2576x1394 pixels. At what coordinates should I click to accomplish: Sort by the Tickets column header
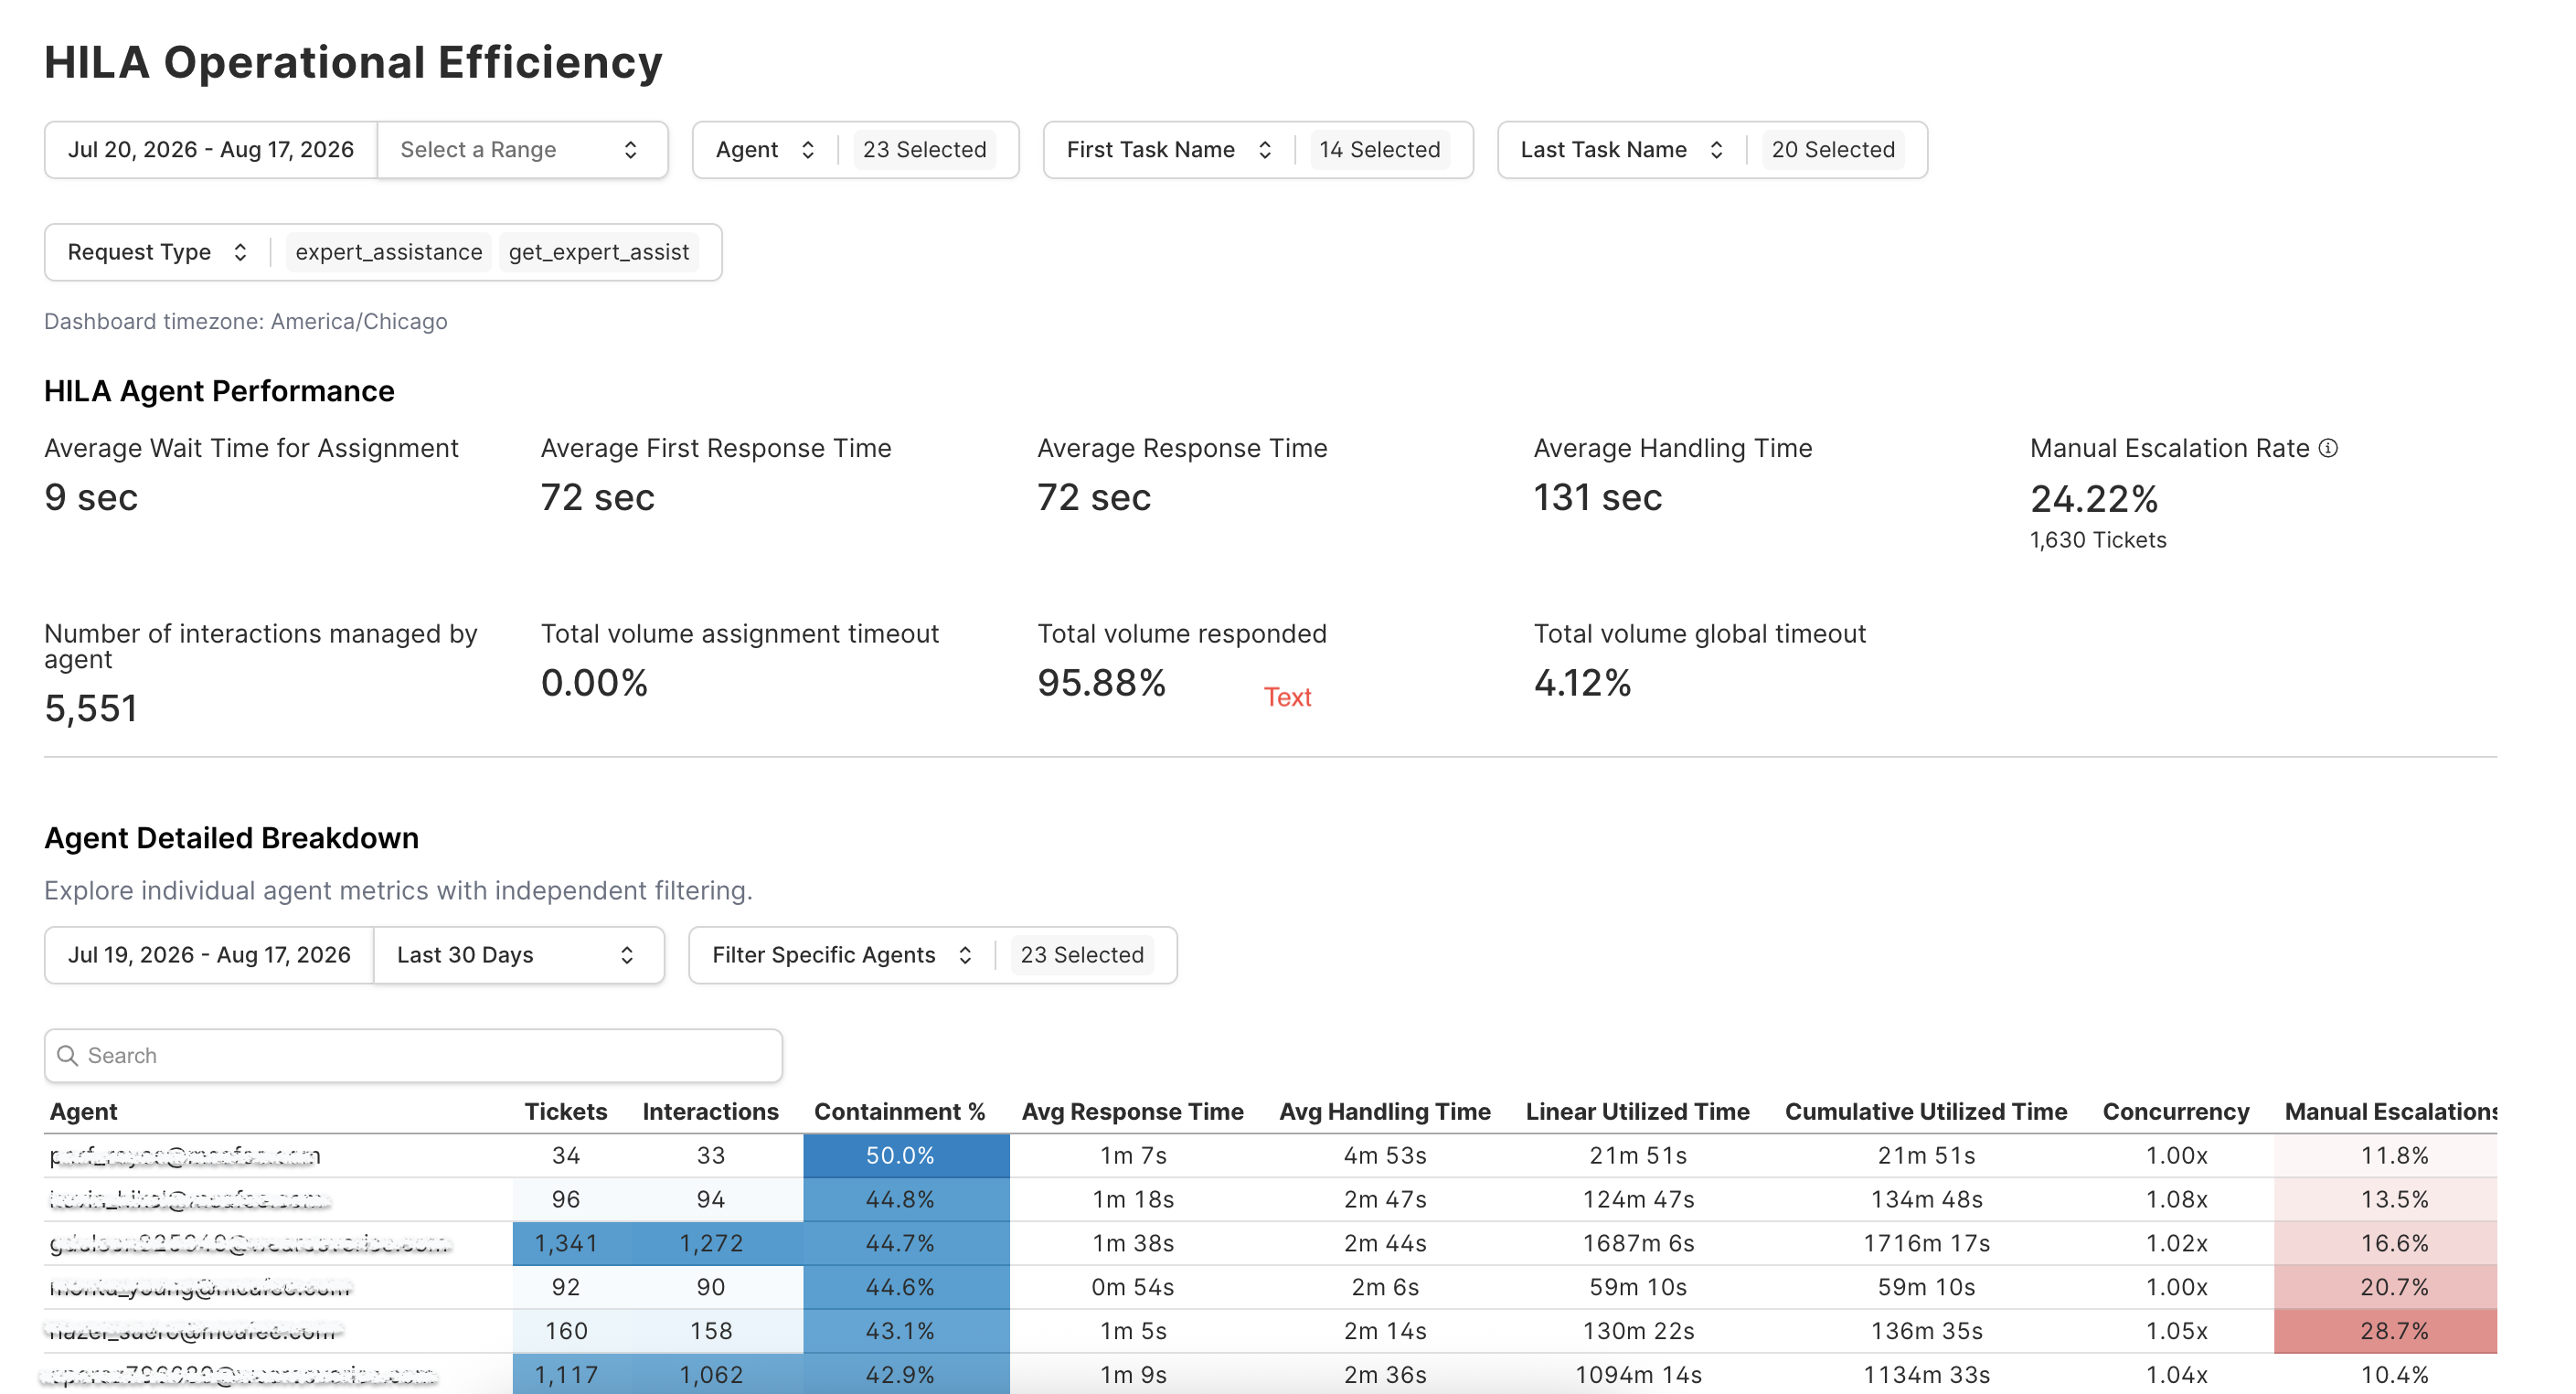565,1111
